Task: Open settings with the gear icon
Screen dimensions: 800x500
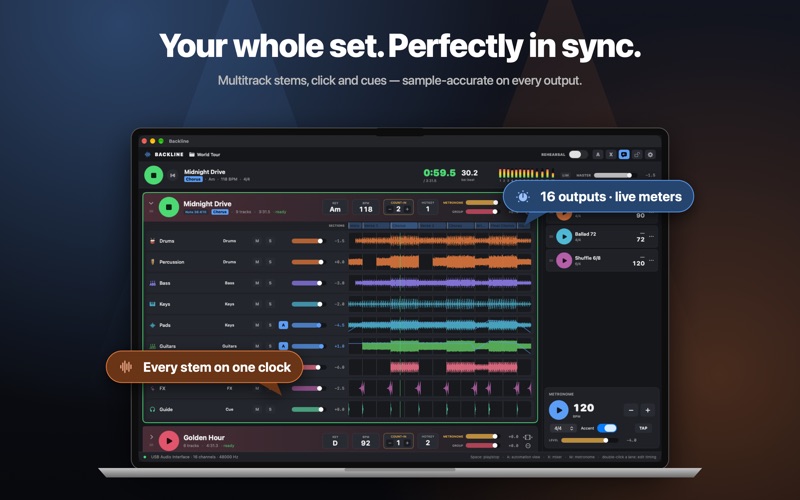Action: tap(650, 154)
